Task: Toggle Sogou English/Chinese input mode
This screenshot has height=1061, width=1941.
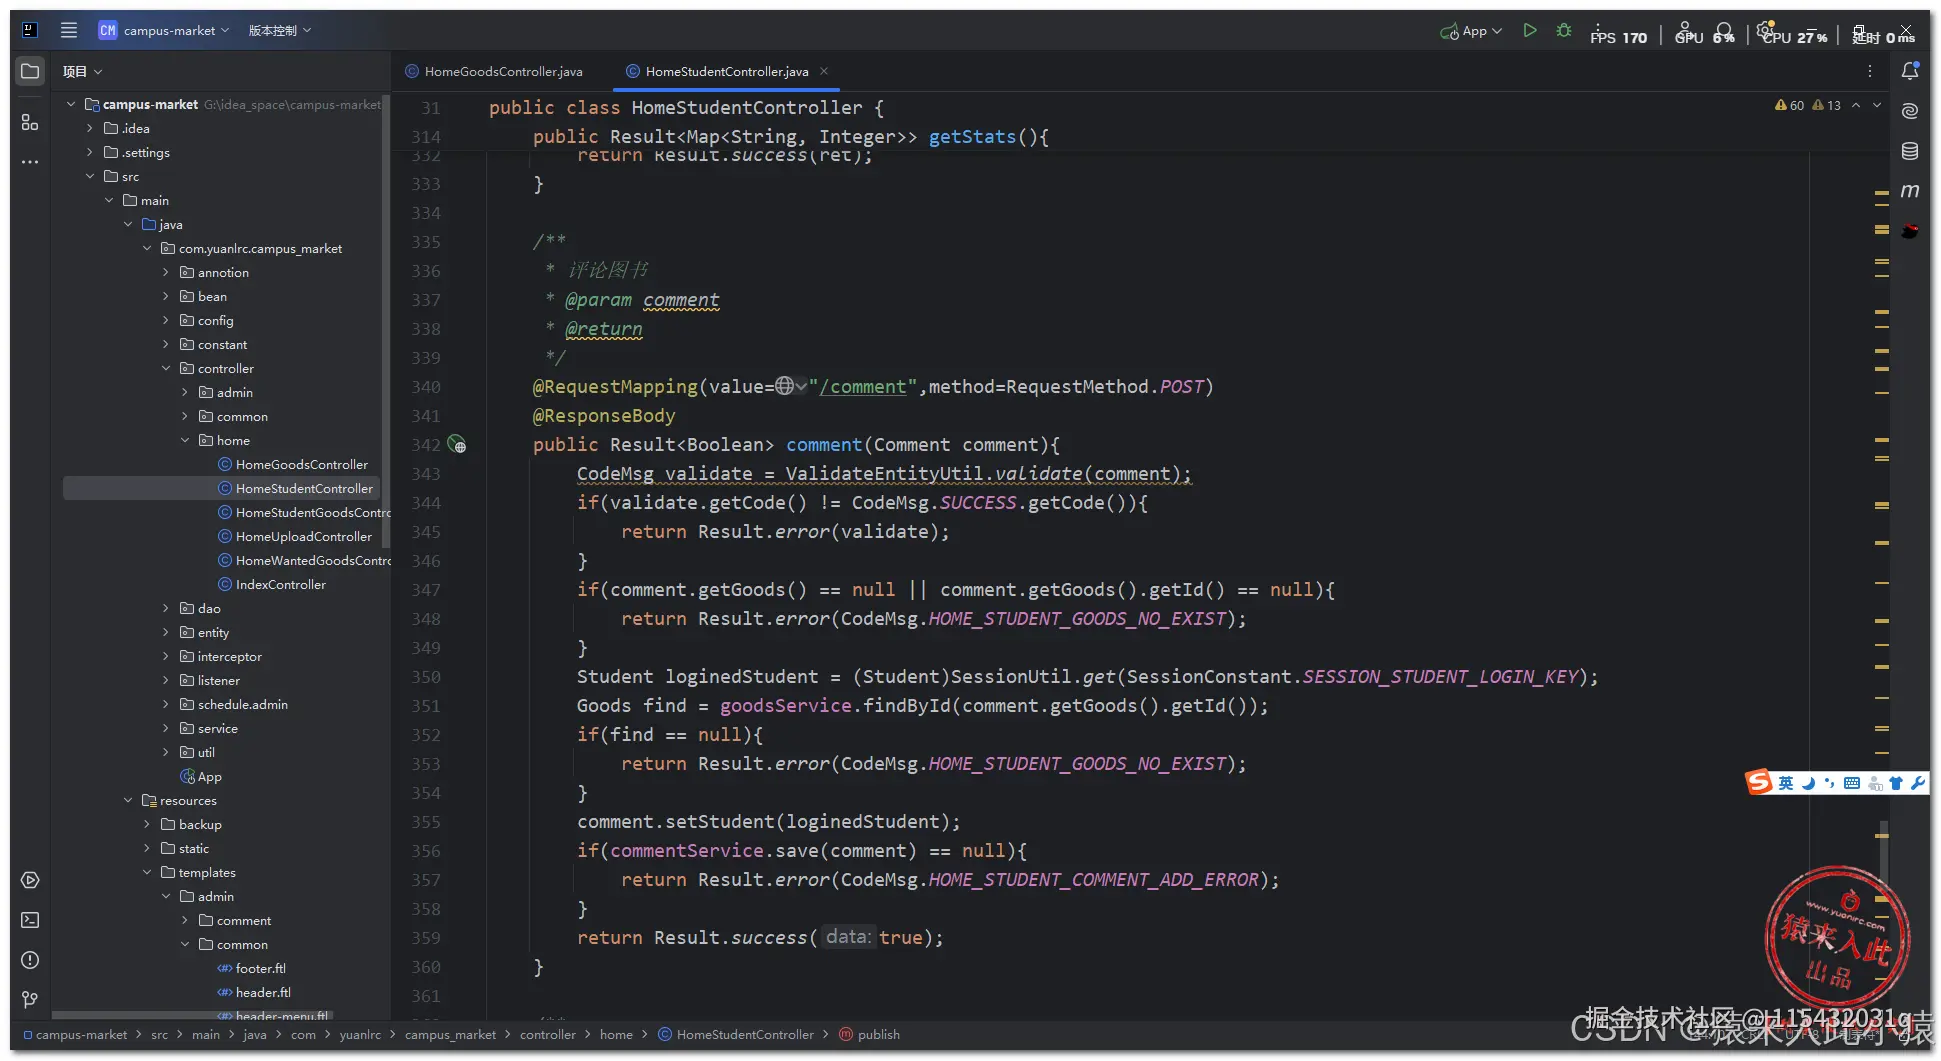Action: (1786, 783)
